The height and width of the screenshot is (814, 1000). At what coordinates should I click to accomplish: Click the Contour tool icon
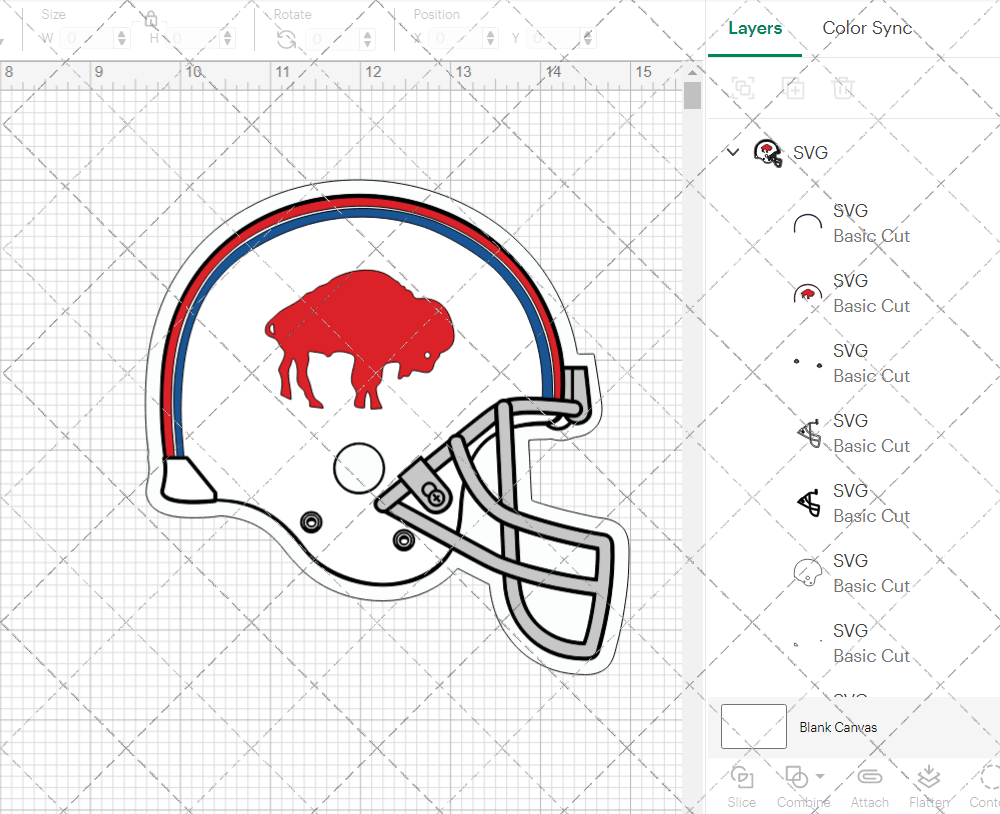tap(989, 777)
